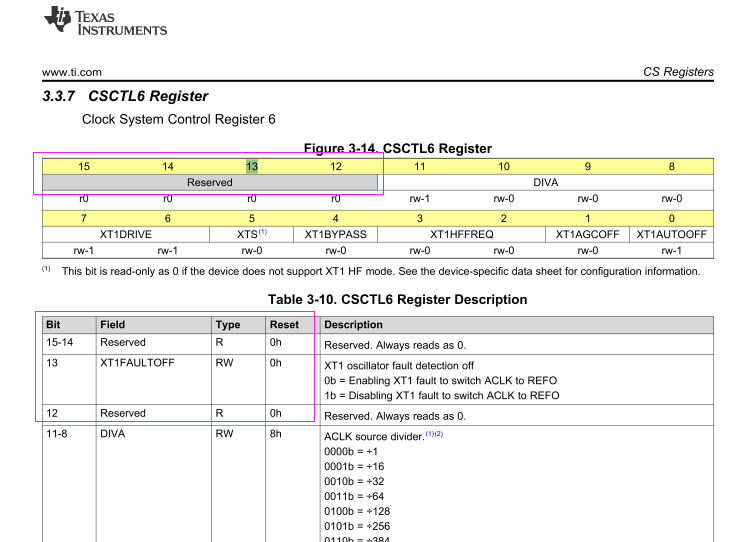This screenshot has width=744, height=542.
Task: Click bit number 9 in the figure header
Action: [588, 167]
